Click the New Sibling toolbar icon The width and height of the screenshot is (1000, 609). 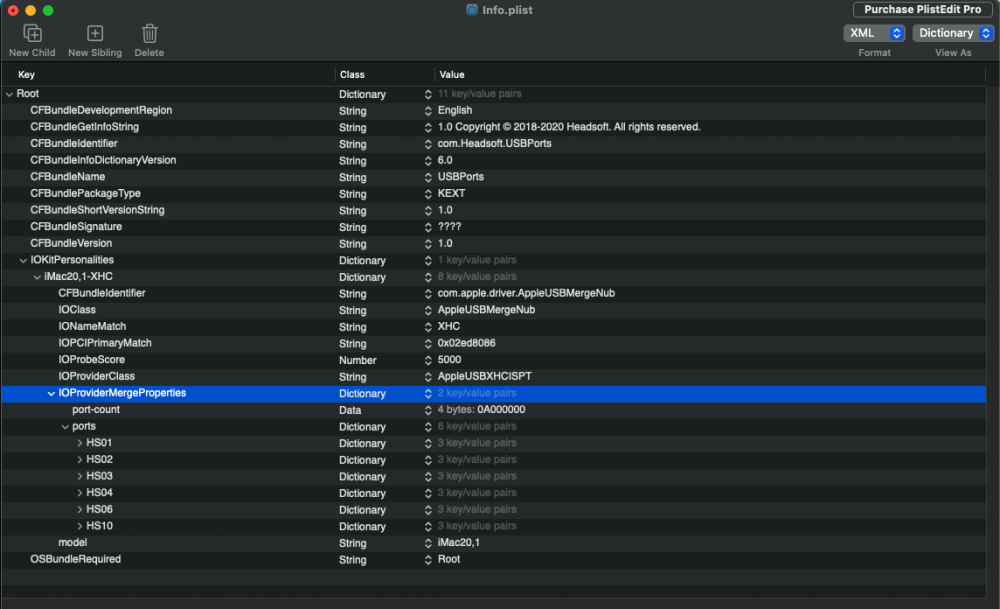coord(95,33)
